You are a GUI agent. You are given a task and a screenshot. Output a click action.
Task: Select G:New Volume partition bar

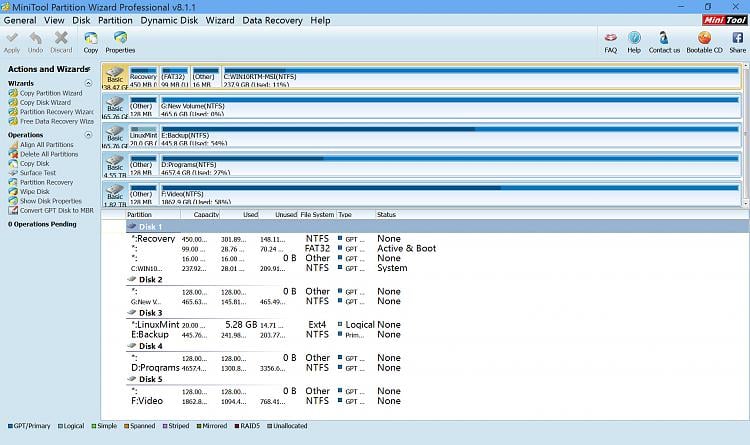pos(450,106)
